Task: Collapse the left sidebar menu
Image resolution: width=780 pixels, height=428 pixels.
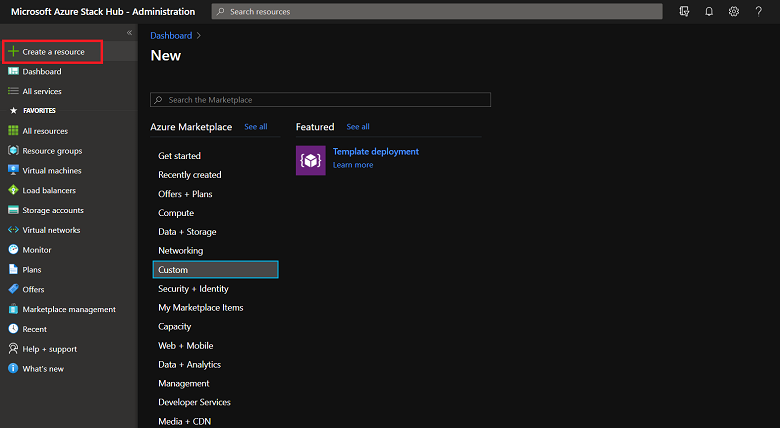Action: 129,33
